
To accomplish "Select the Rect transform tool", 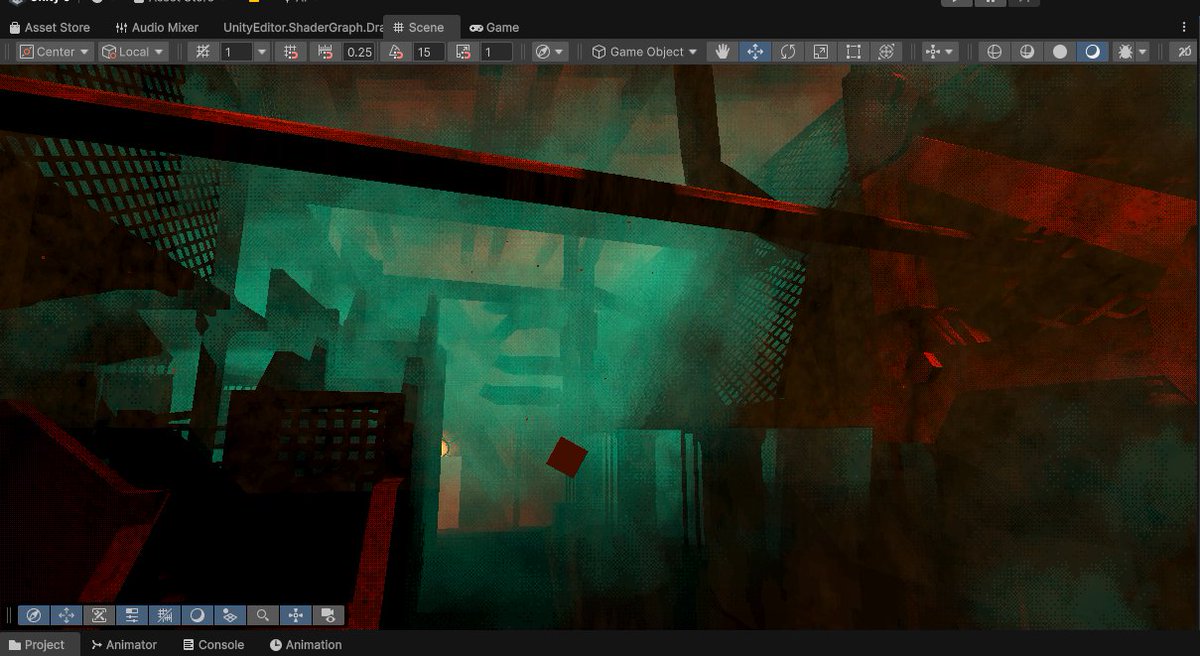I will (853, 51).
